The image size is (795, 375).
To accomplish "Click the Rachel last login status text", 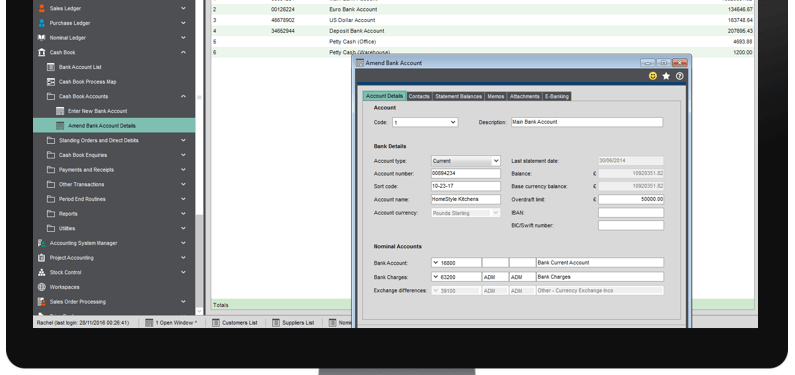I will [83, 322].
